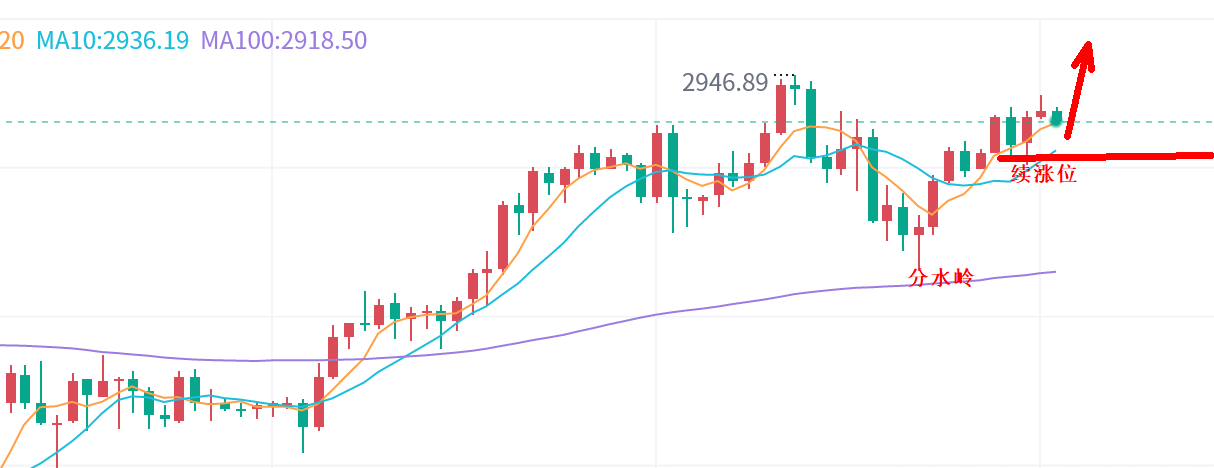Click the dotted marker beside 2946.89
This screenshot has width=1214, height=468.
pyautogui.click(x=785, y=75)
